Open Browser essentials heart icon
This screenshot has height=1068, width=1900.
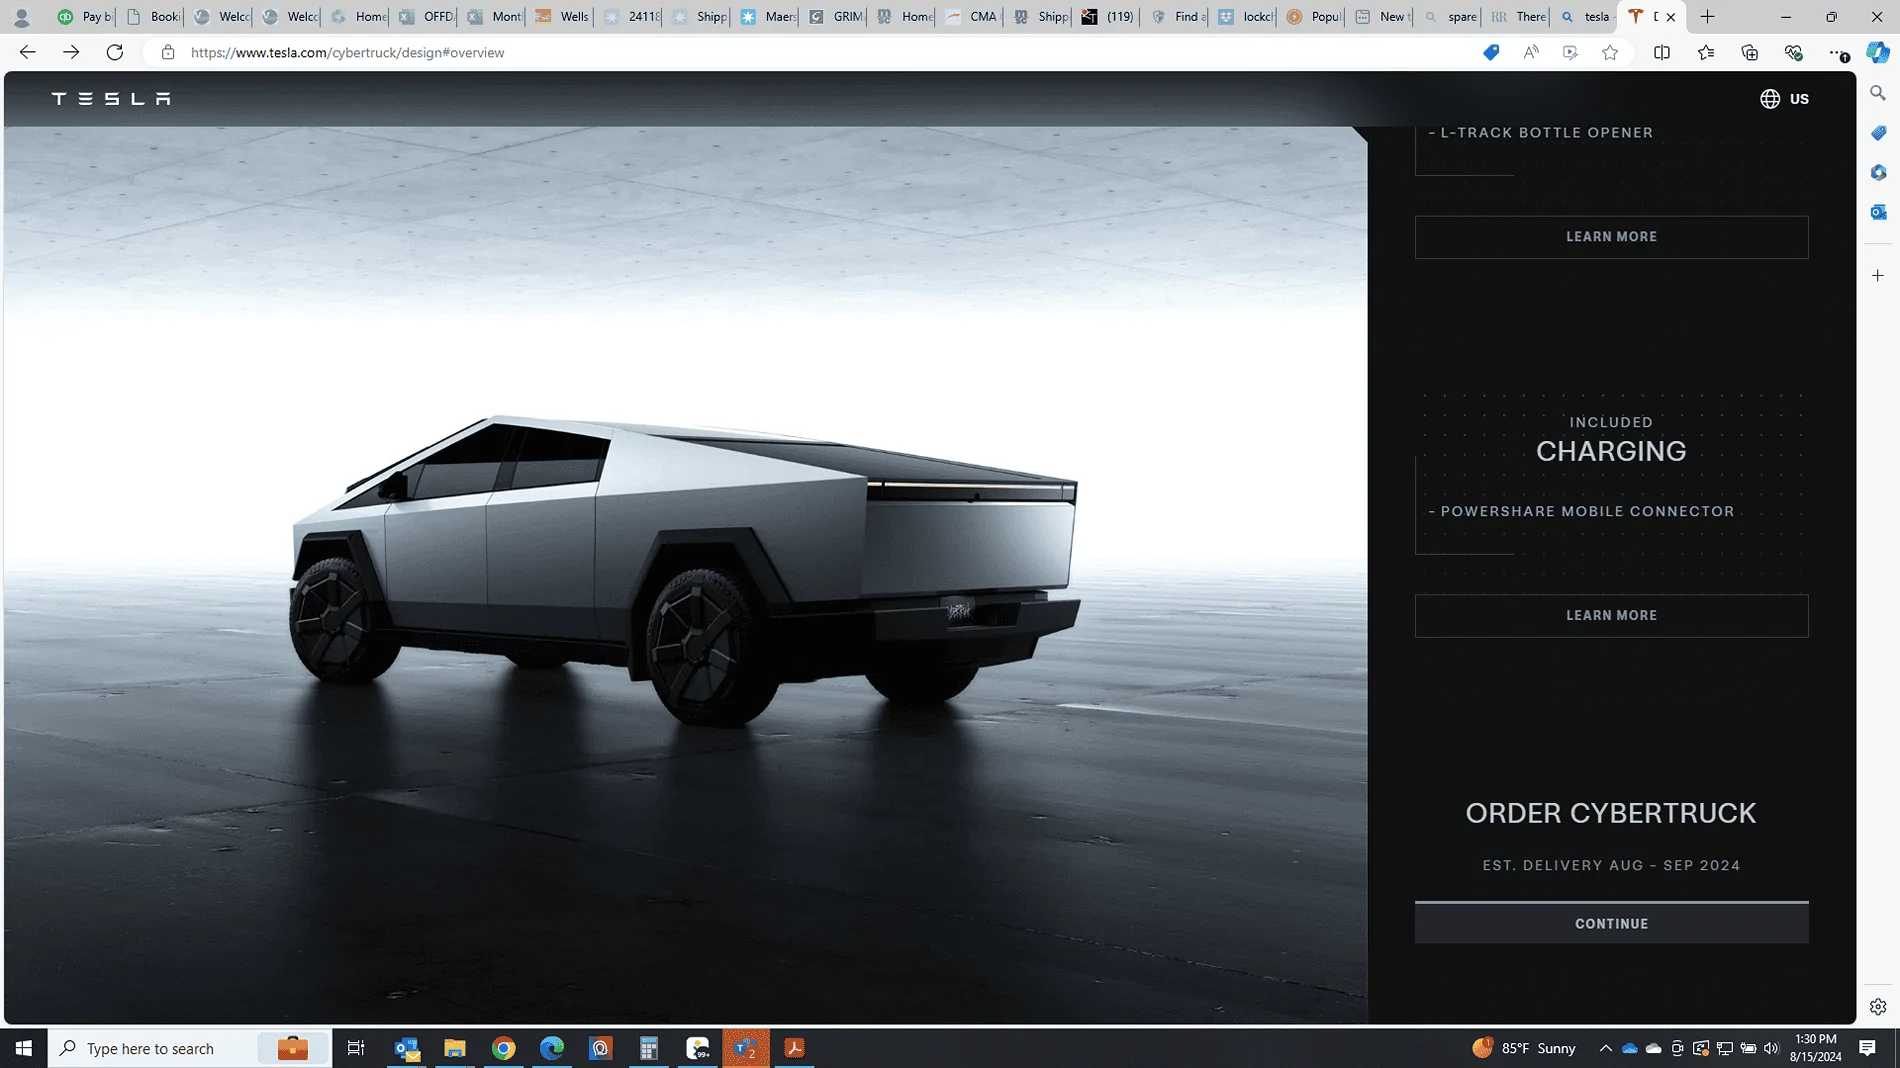pyautogui.click(x=1794, y=52)
